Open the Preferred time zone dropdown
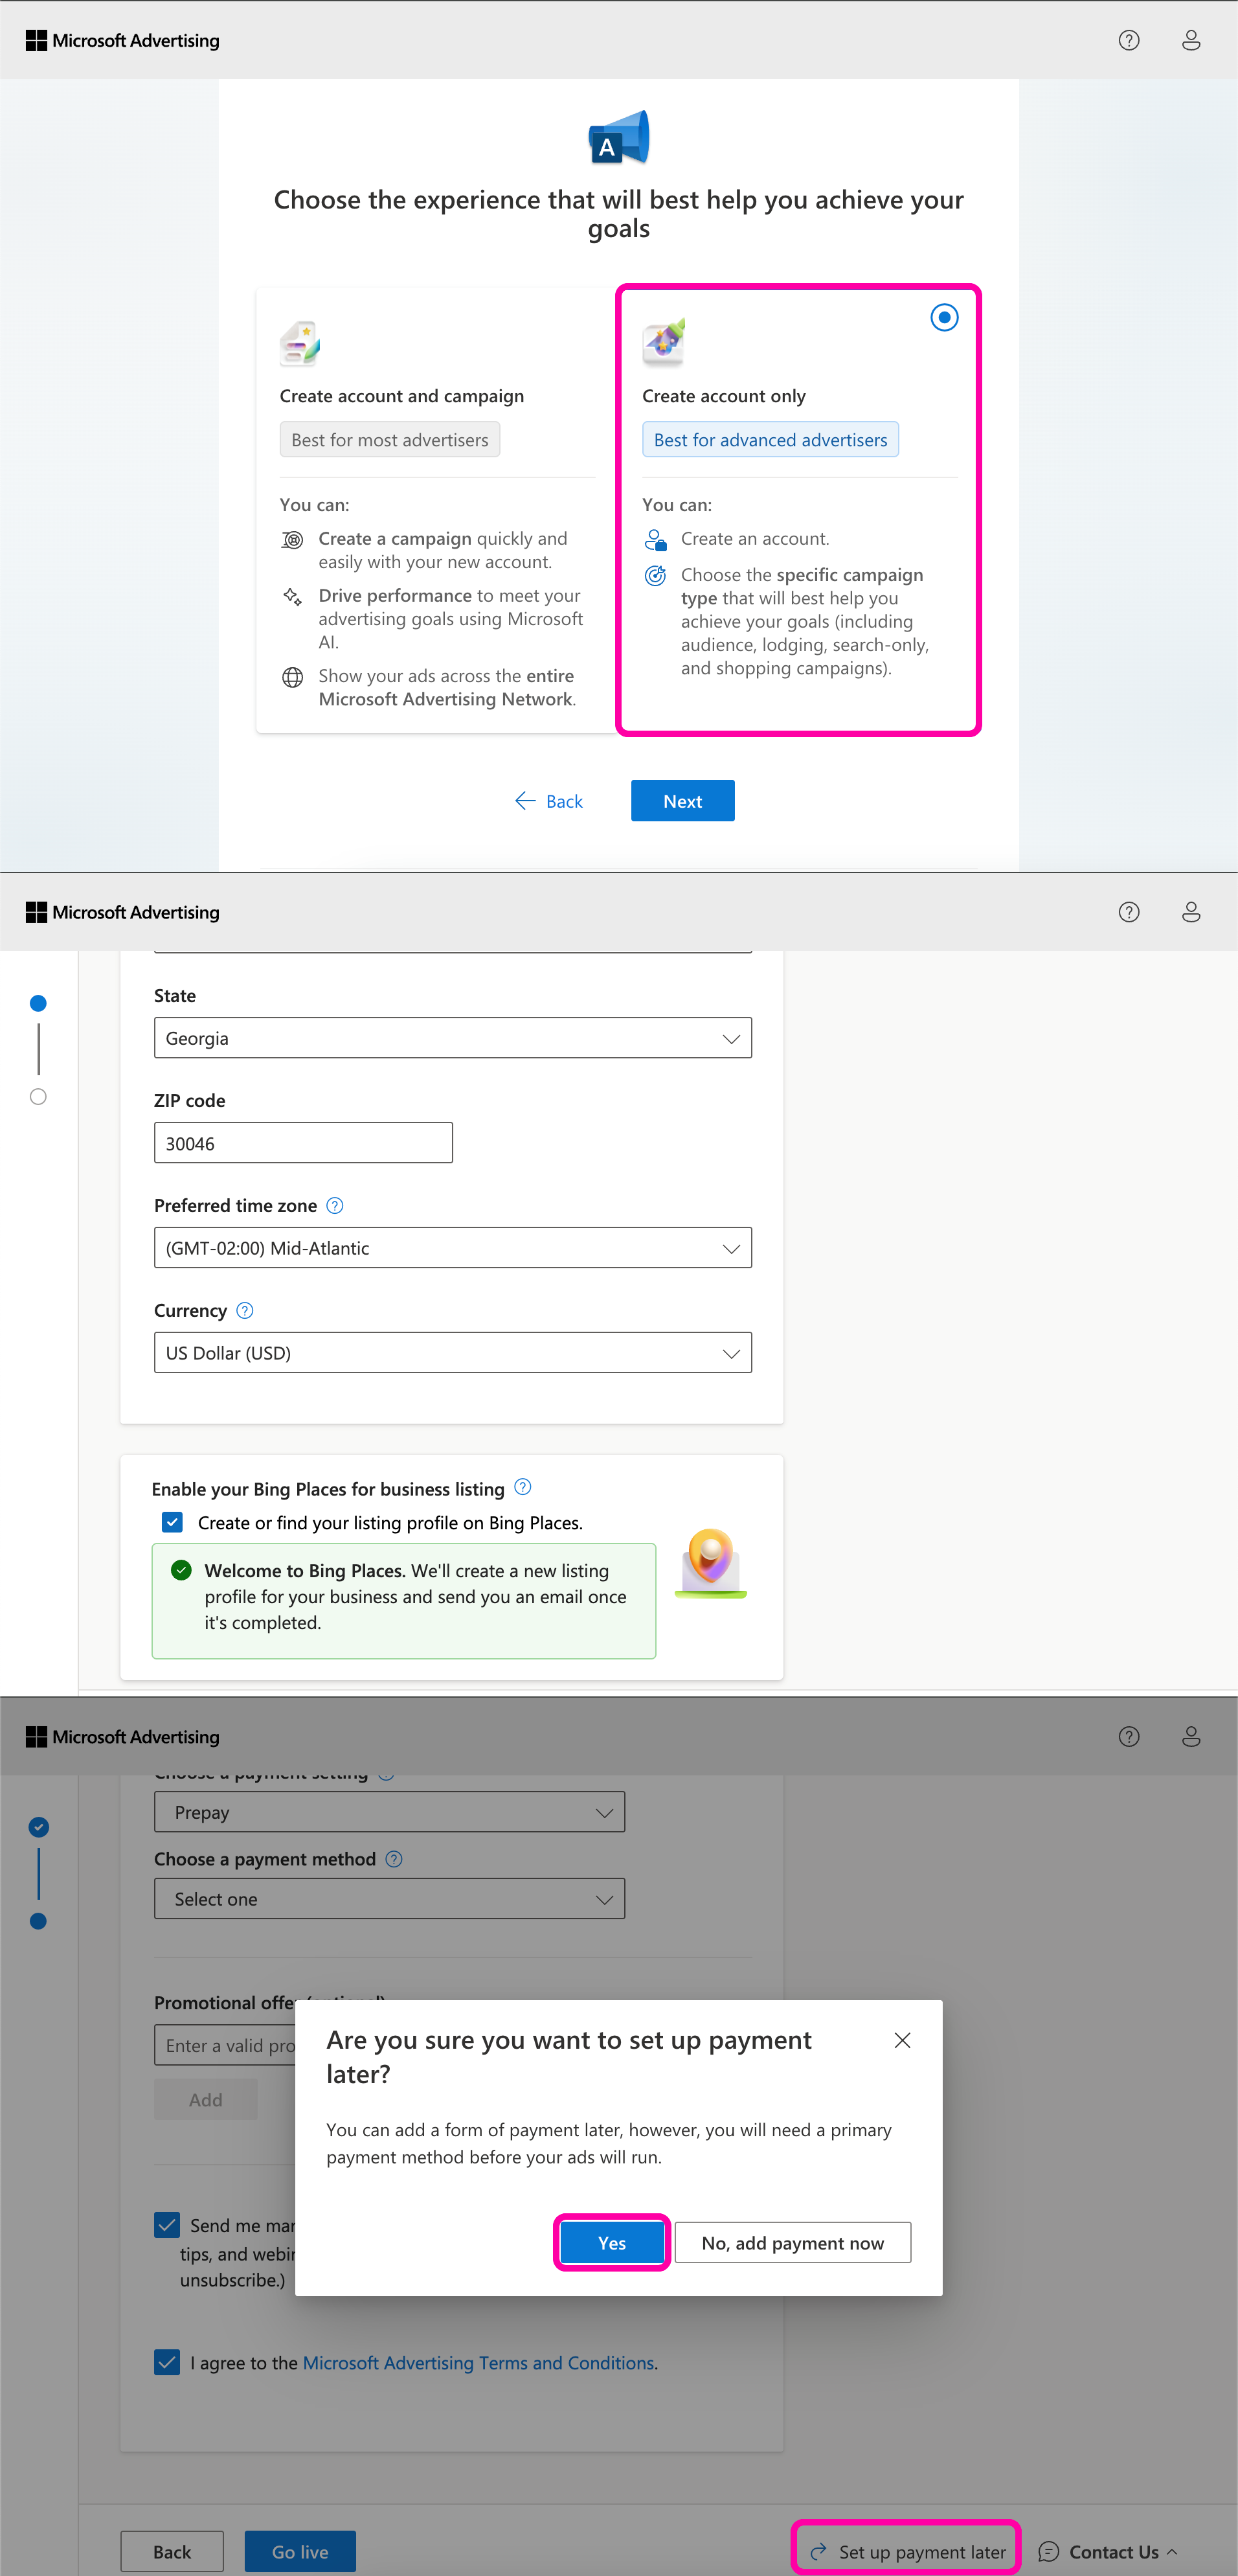The width and height of the screenshot is (1238, 2576). [453, 1248]
